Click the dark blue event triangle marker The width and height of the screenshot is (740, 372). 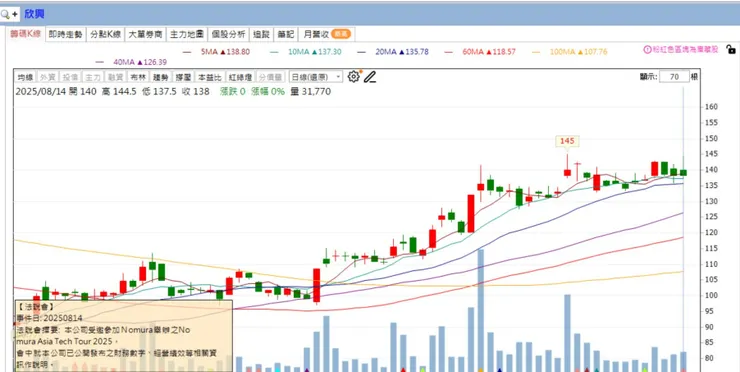499,370
